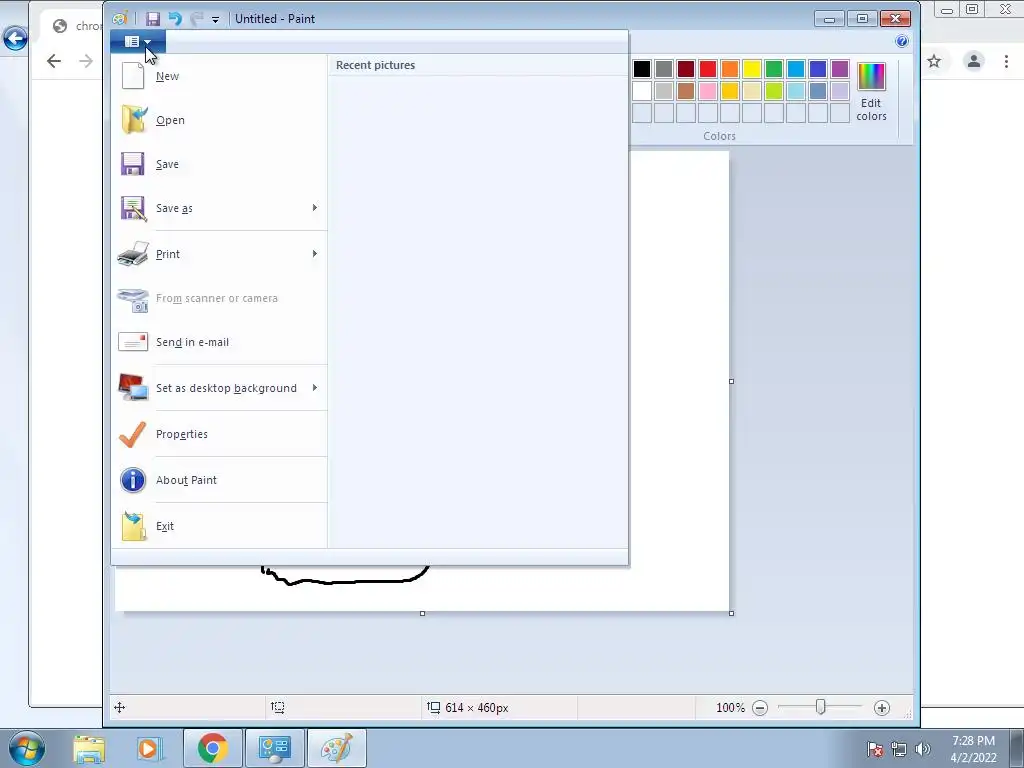Image resolution: width=1024 pixels, height=768 pixels.
Task: Click the Chrome bookmark star icon
Action: [935, 61]
